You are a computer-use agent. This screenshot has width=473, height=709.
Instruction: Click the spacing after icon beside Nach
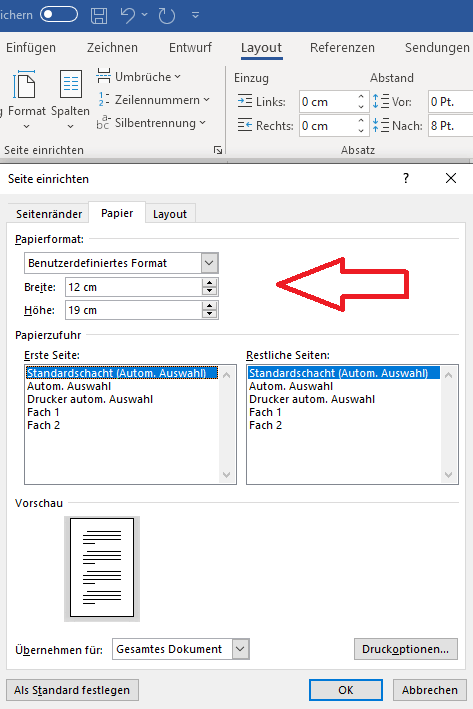380,125
